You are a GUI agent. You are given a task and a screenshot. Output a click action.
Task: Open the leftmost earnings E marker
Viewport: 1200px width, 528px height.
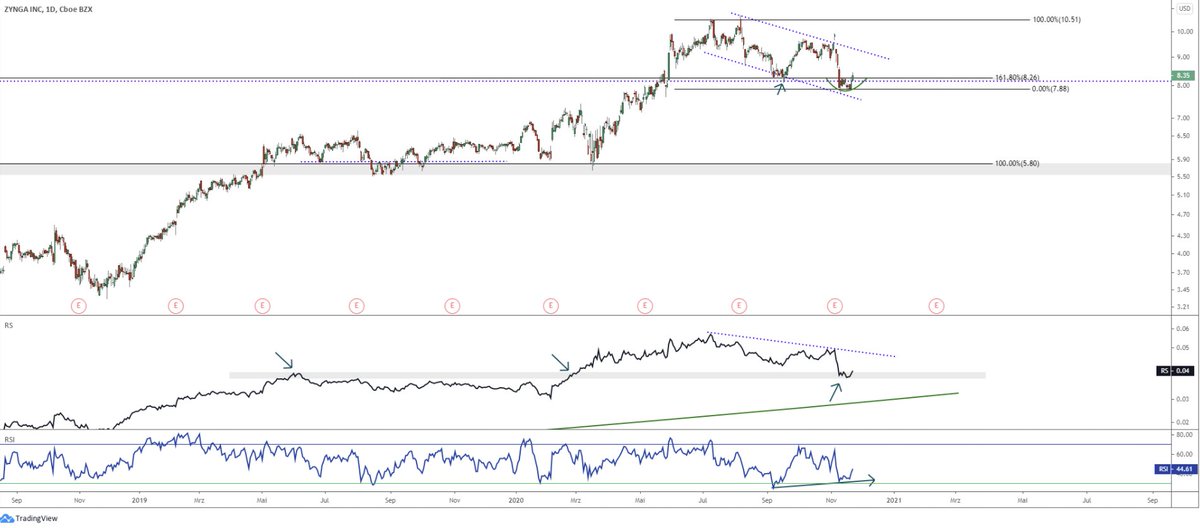pos(78,304)
